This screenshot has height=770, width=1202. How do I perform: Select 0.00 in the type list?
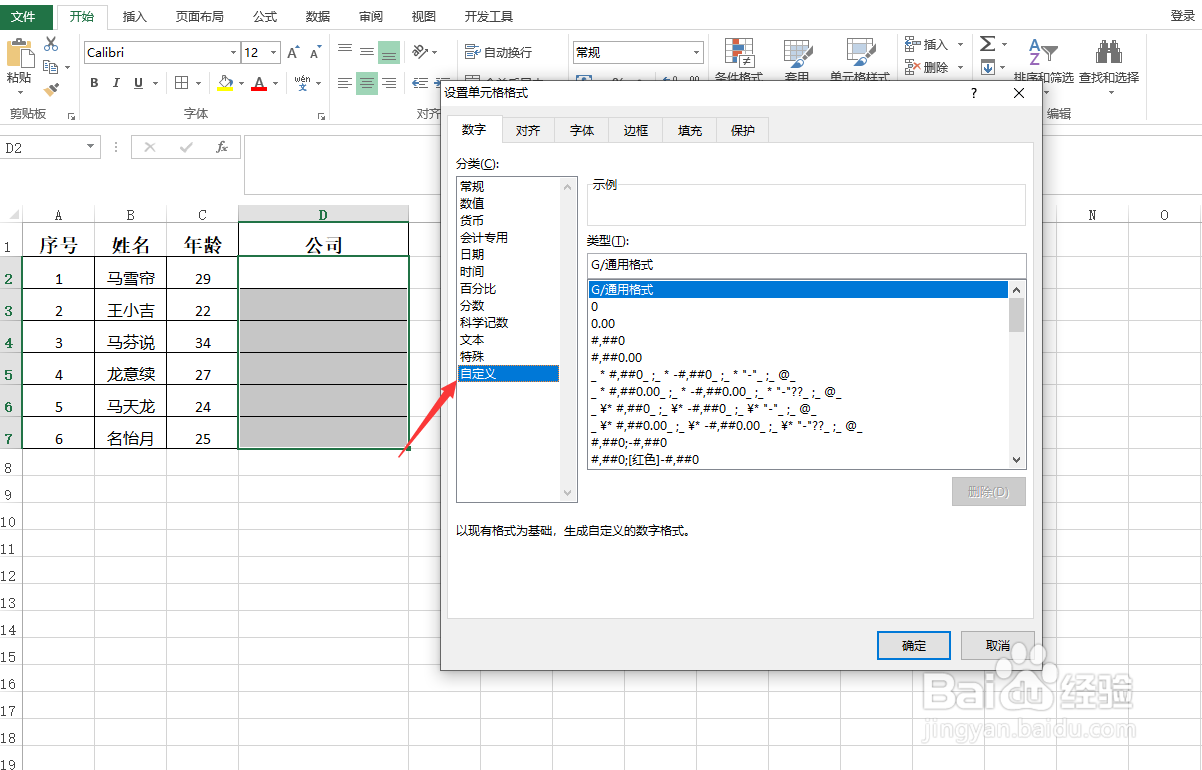point(798,323)
